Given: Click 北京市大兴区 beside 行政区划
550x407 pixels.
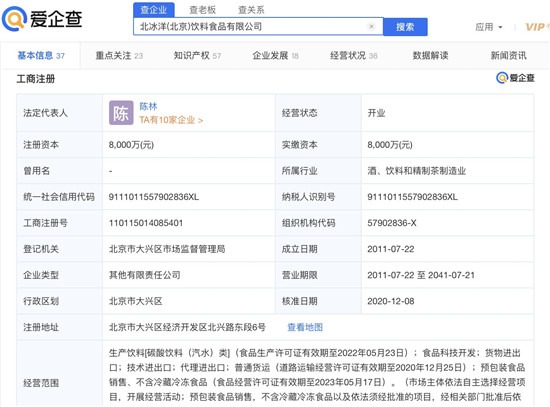Looking at the screenshot, I should [135, 301].
